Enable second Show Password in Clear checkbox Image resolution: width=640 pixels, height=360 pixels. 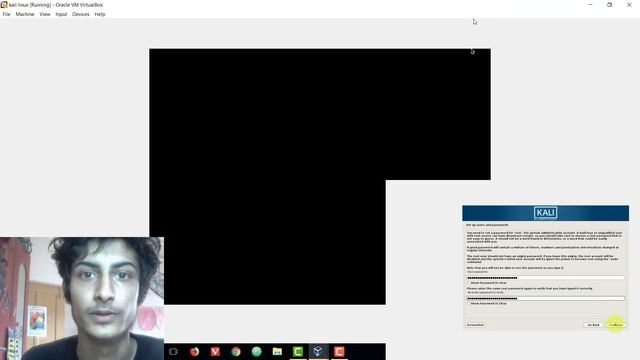(469, 304)
